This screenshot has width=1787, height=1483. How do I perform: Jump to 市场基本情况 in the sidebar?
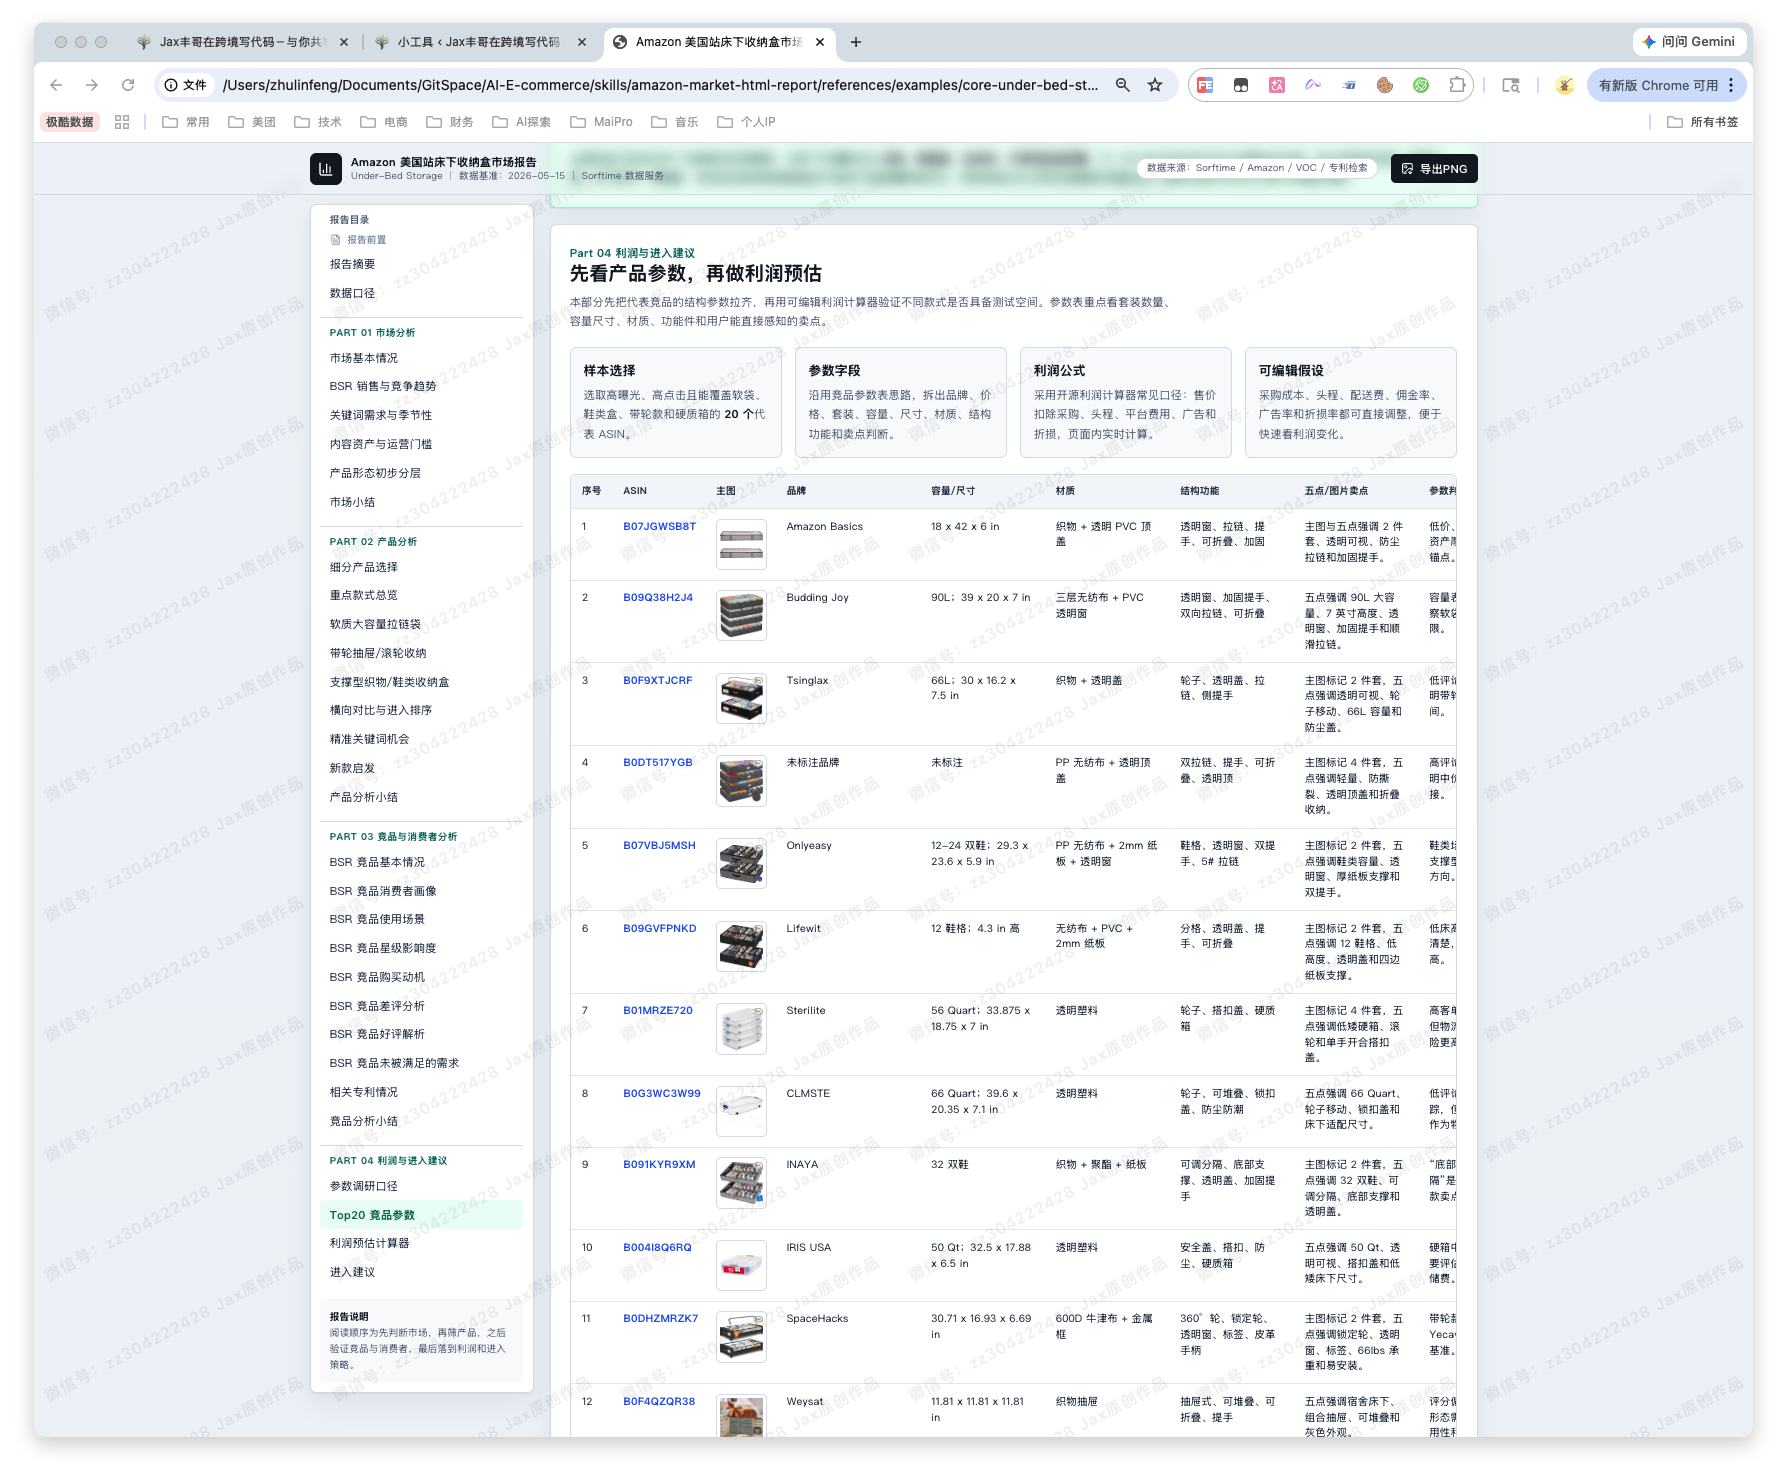coord(364,358)
